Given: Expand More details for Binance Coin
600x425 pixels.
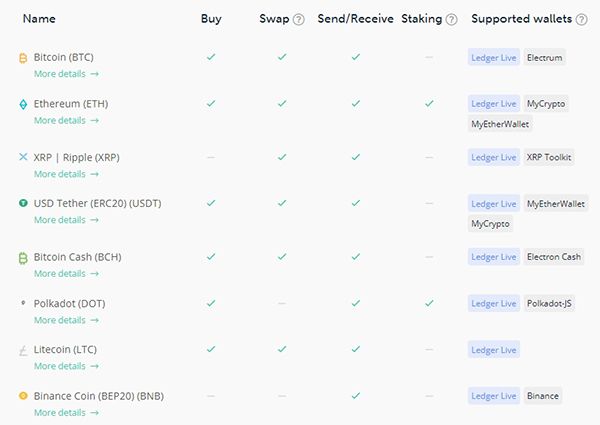Looking at the screenshot, I should 66,412.
